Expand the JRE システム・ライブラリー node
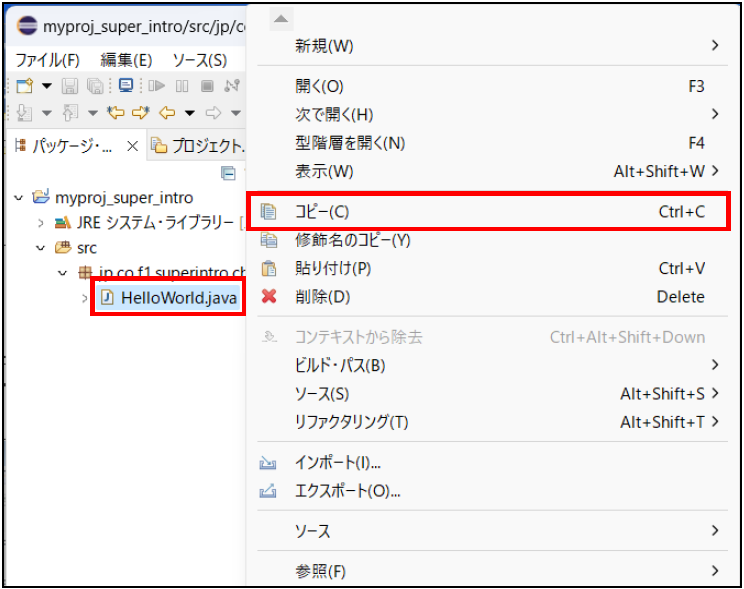 point(41,223)
